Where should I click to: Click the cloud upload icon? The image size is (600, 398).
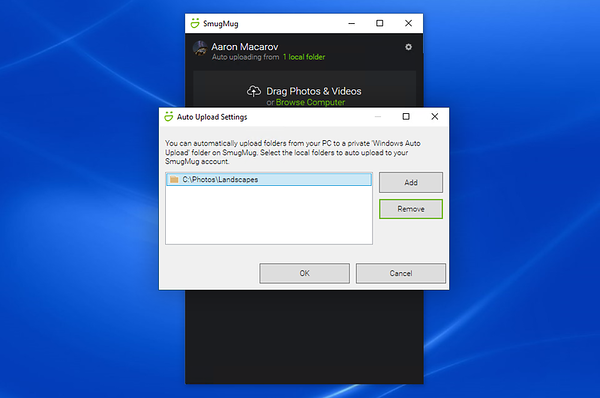[254, 91]
